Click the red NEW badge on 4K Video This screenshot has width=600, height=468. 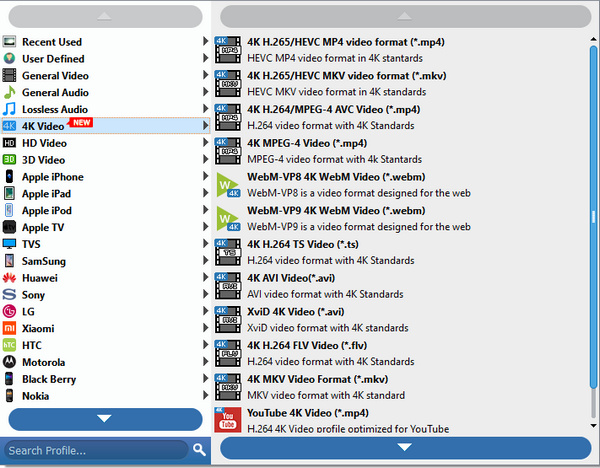click(81, 122)
